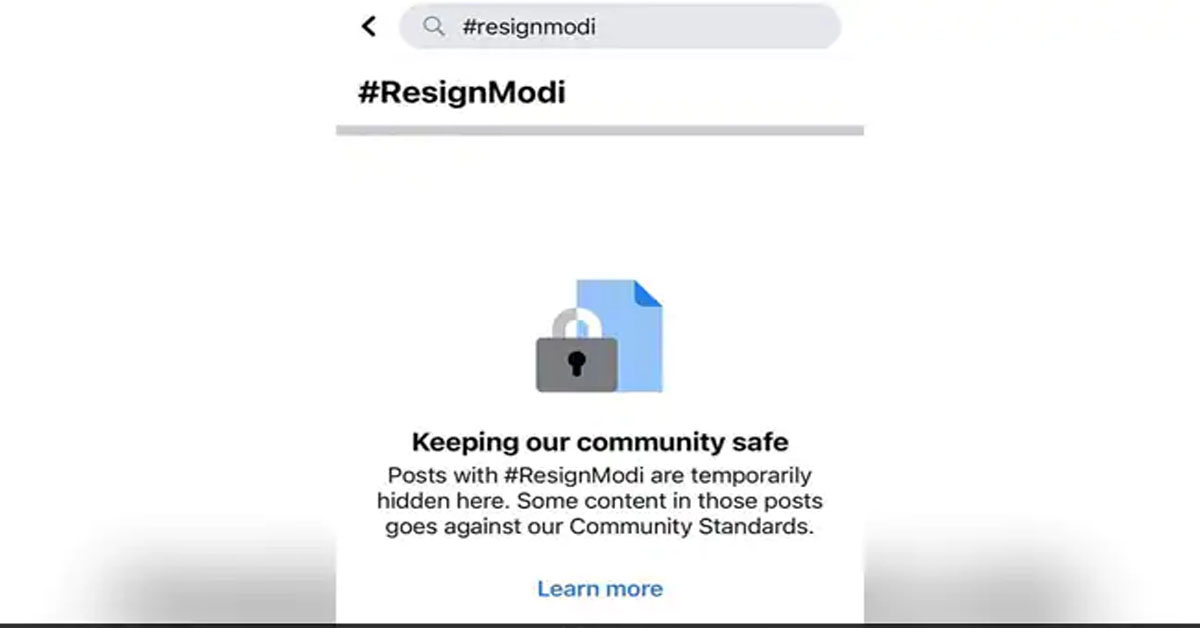The width and height of the screenshot is (1200, 628).
Task: Select the #ResignModi page heading
Action: [461, 93]
